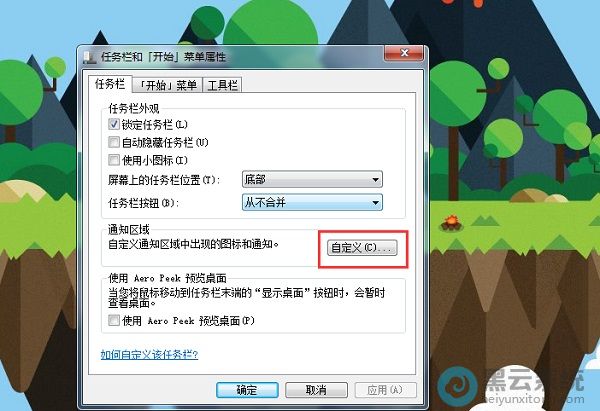Image resolution: width=600 pixels, height=411 pixels.
Task: Close the 任务栏和「开始」菜单属性 dialog
Action: click(x=404, y=53)
